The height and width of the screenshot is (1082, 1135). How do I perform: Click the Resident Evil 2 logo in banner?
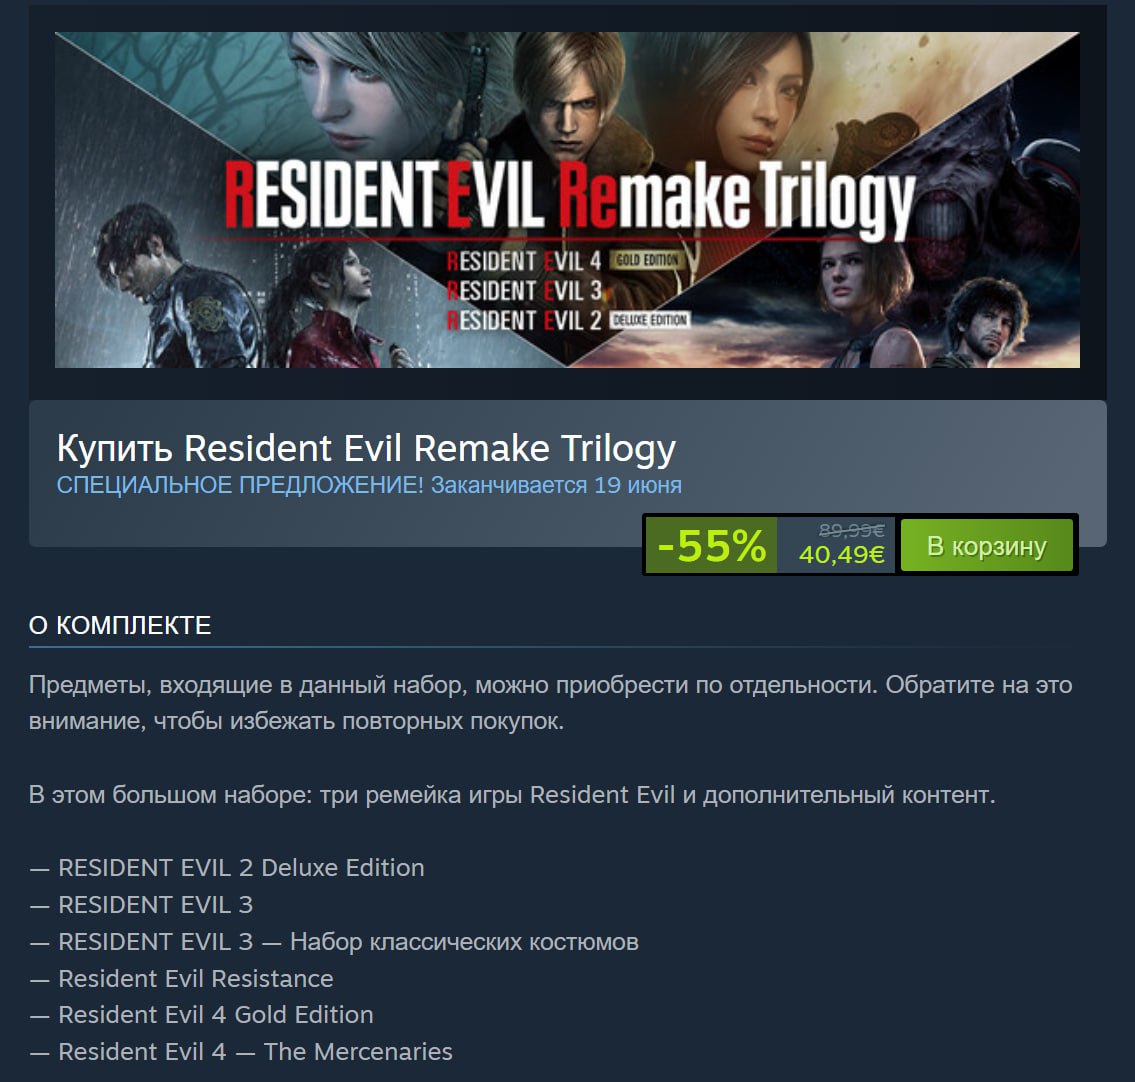pos(524,320)
